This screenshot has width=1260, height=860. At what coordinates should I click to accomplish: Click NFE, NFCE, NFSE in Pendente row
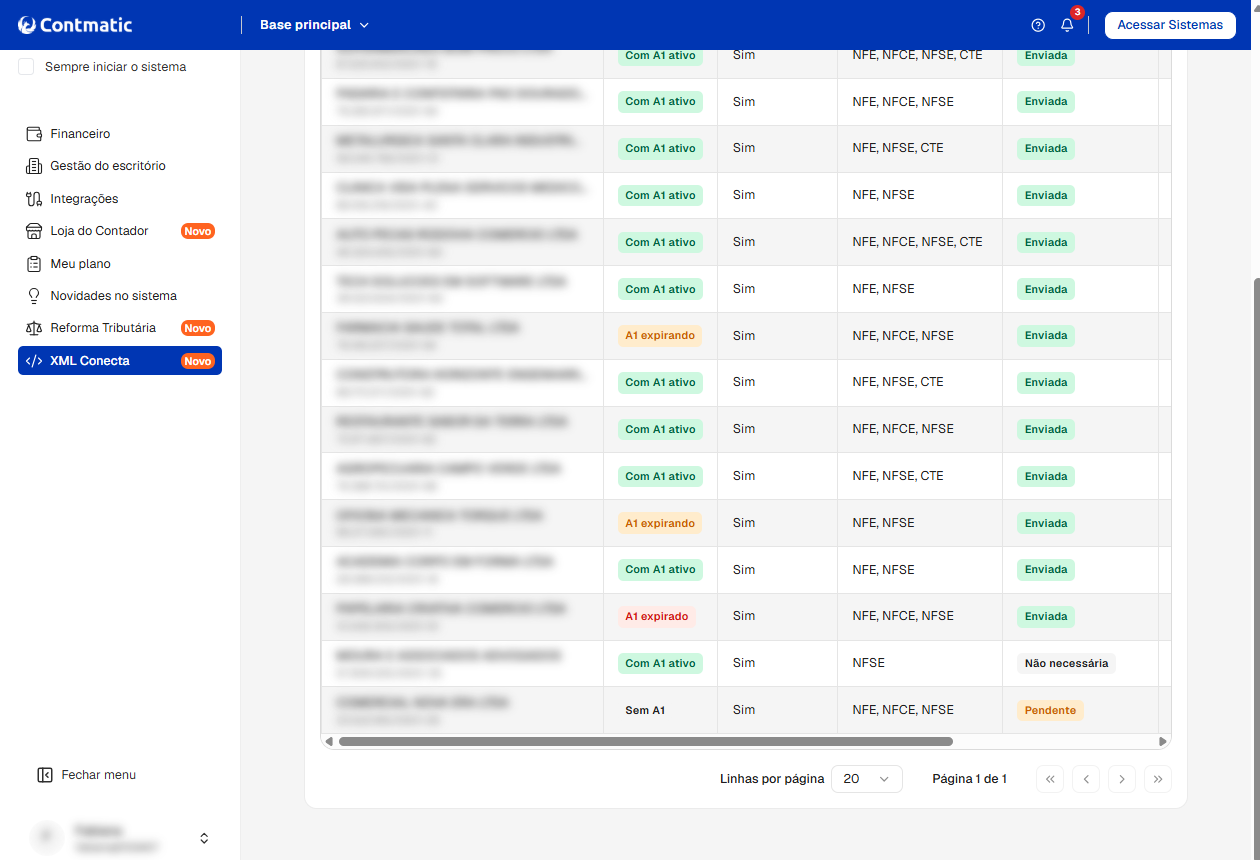903,710
